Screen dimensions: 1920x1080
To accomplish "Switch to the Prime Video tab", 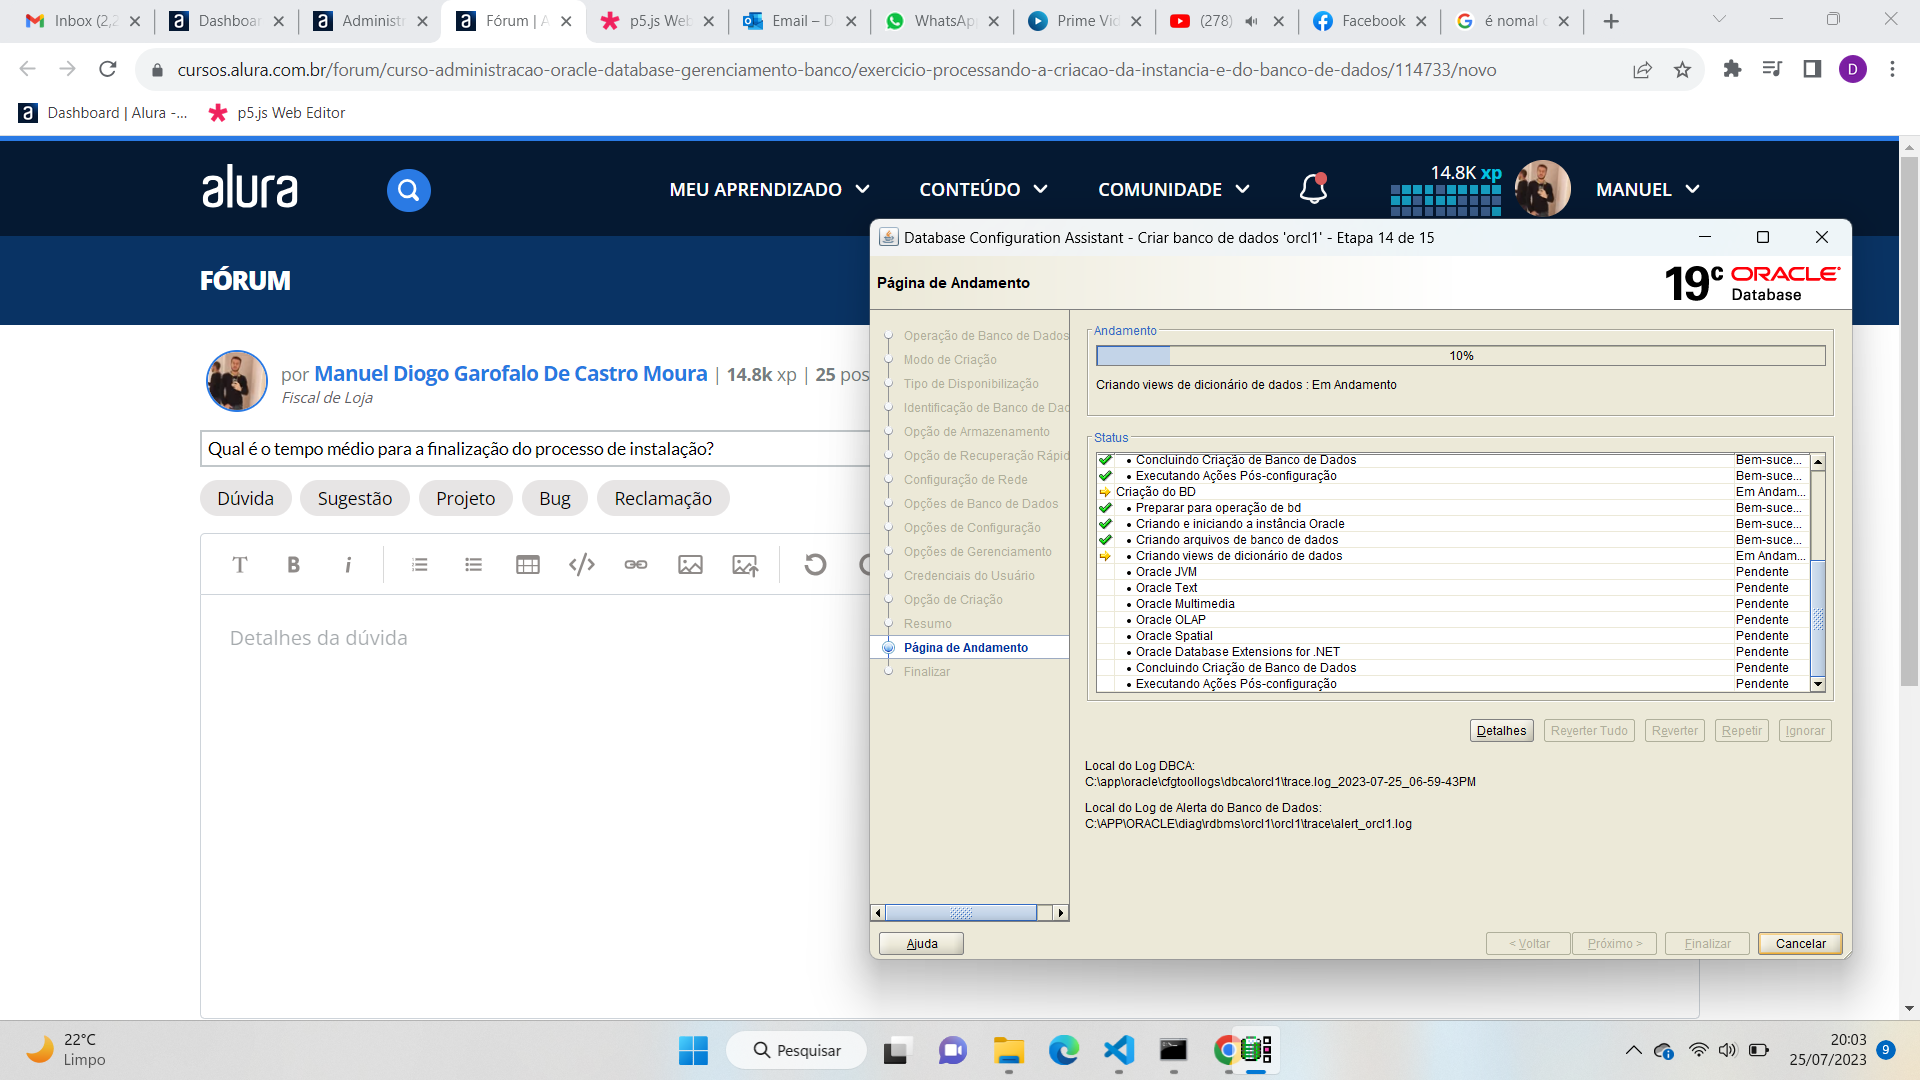I will [1086, 20].
